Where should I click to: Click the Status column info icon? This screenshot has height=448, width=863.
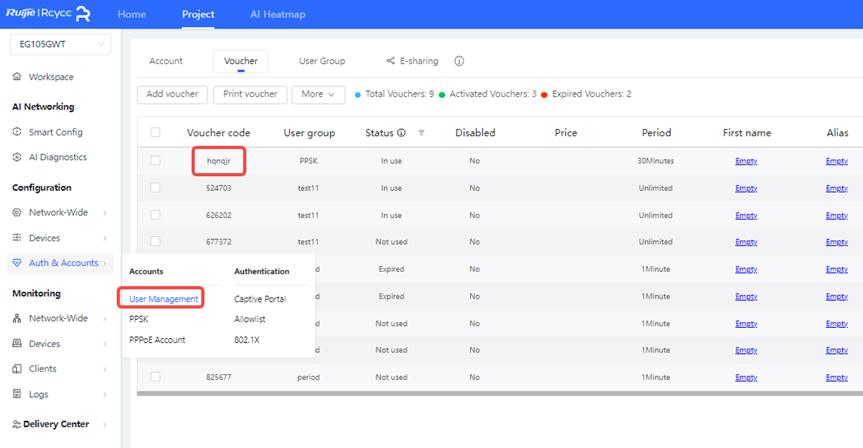[401, 133]
